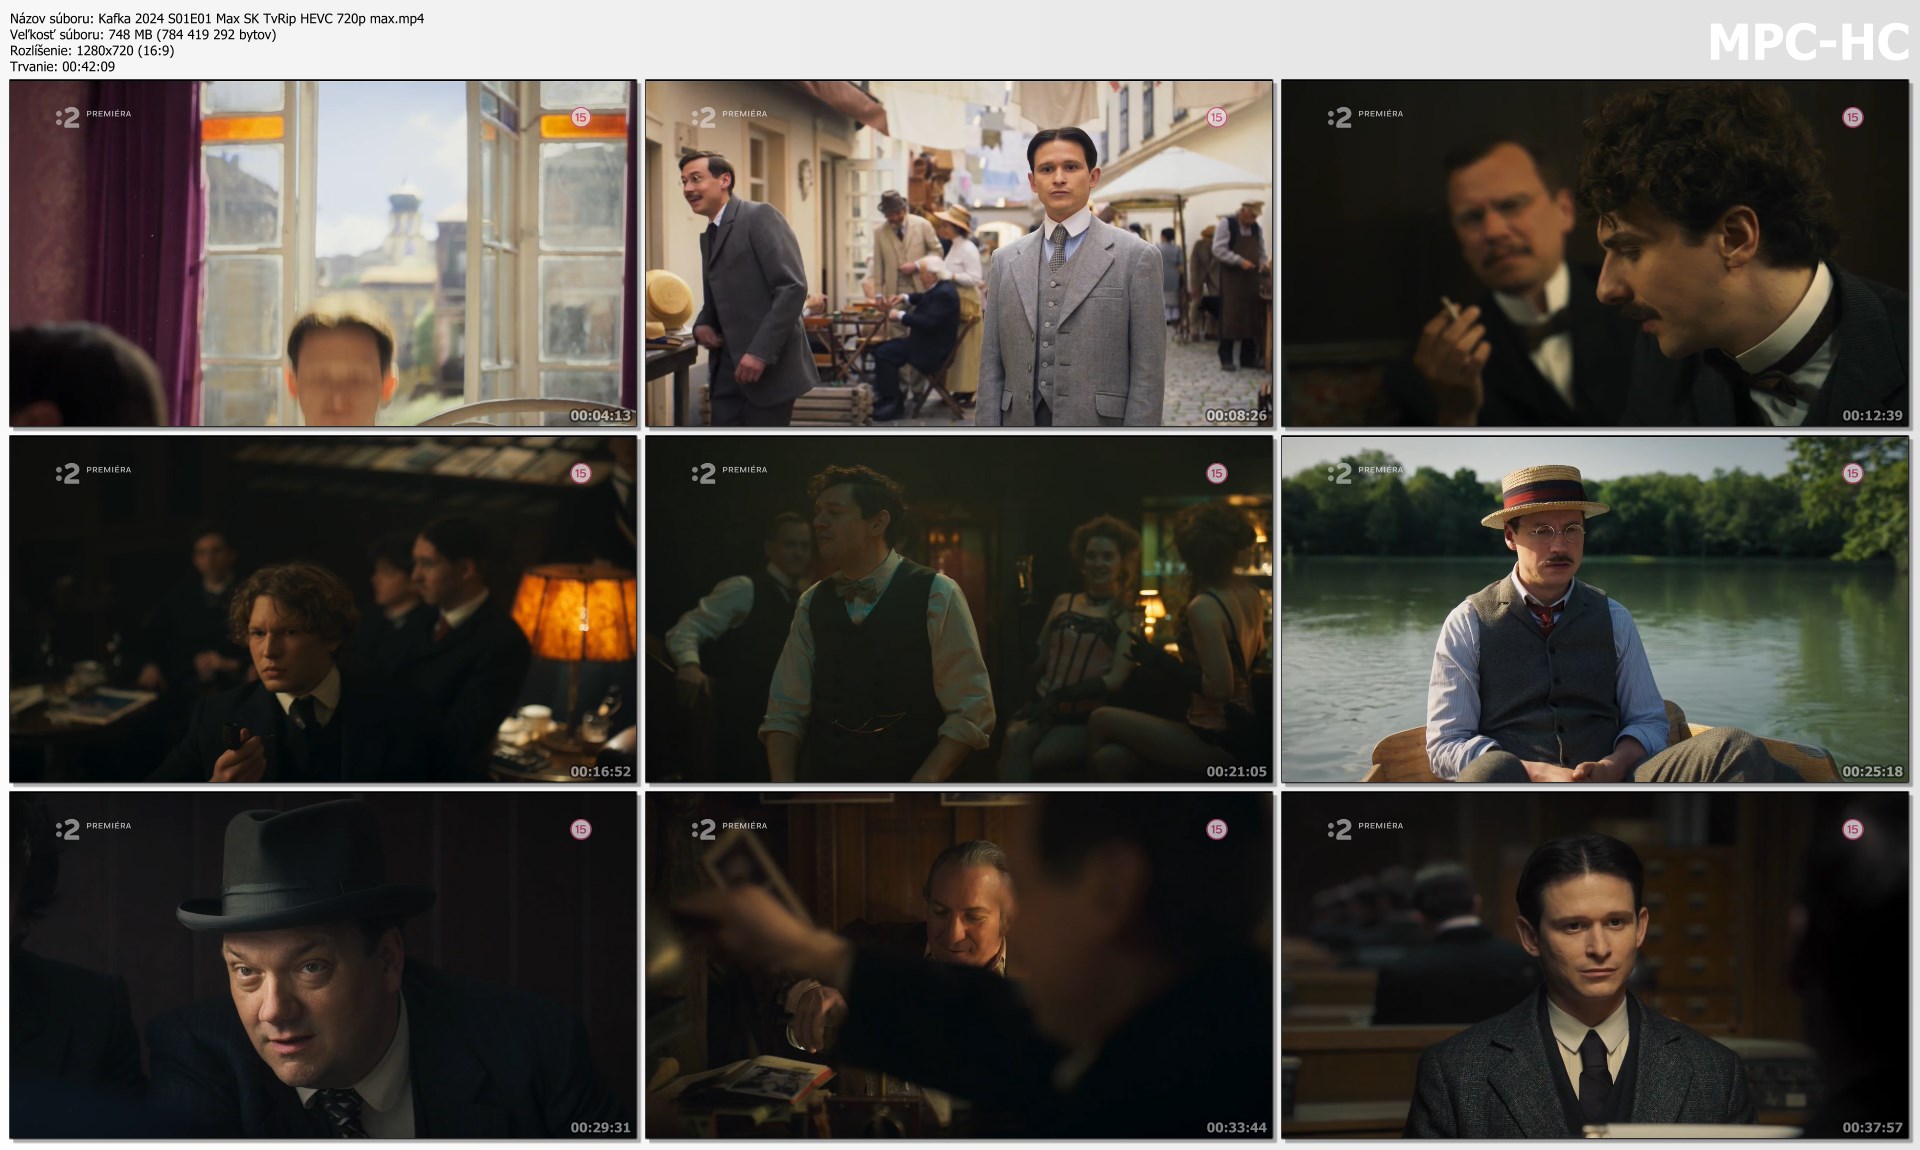Select the file name text line
The image size is (1920, 1150).
(x=217, y=18)
